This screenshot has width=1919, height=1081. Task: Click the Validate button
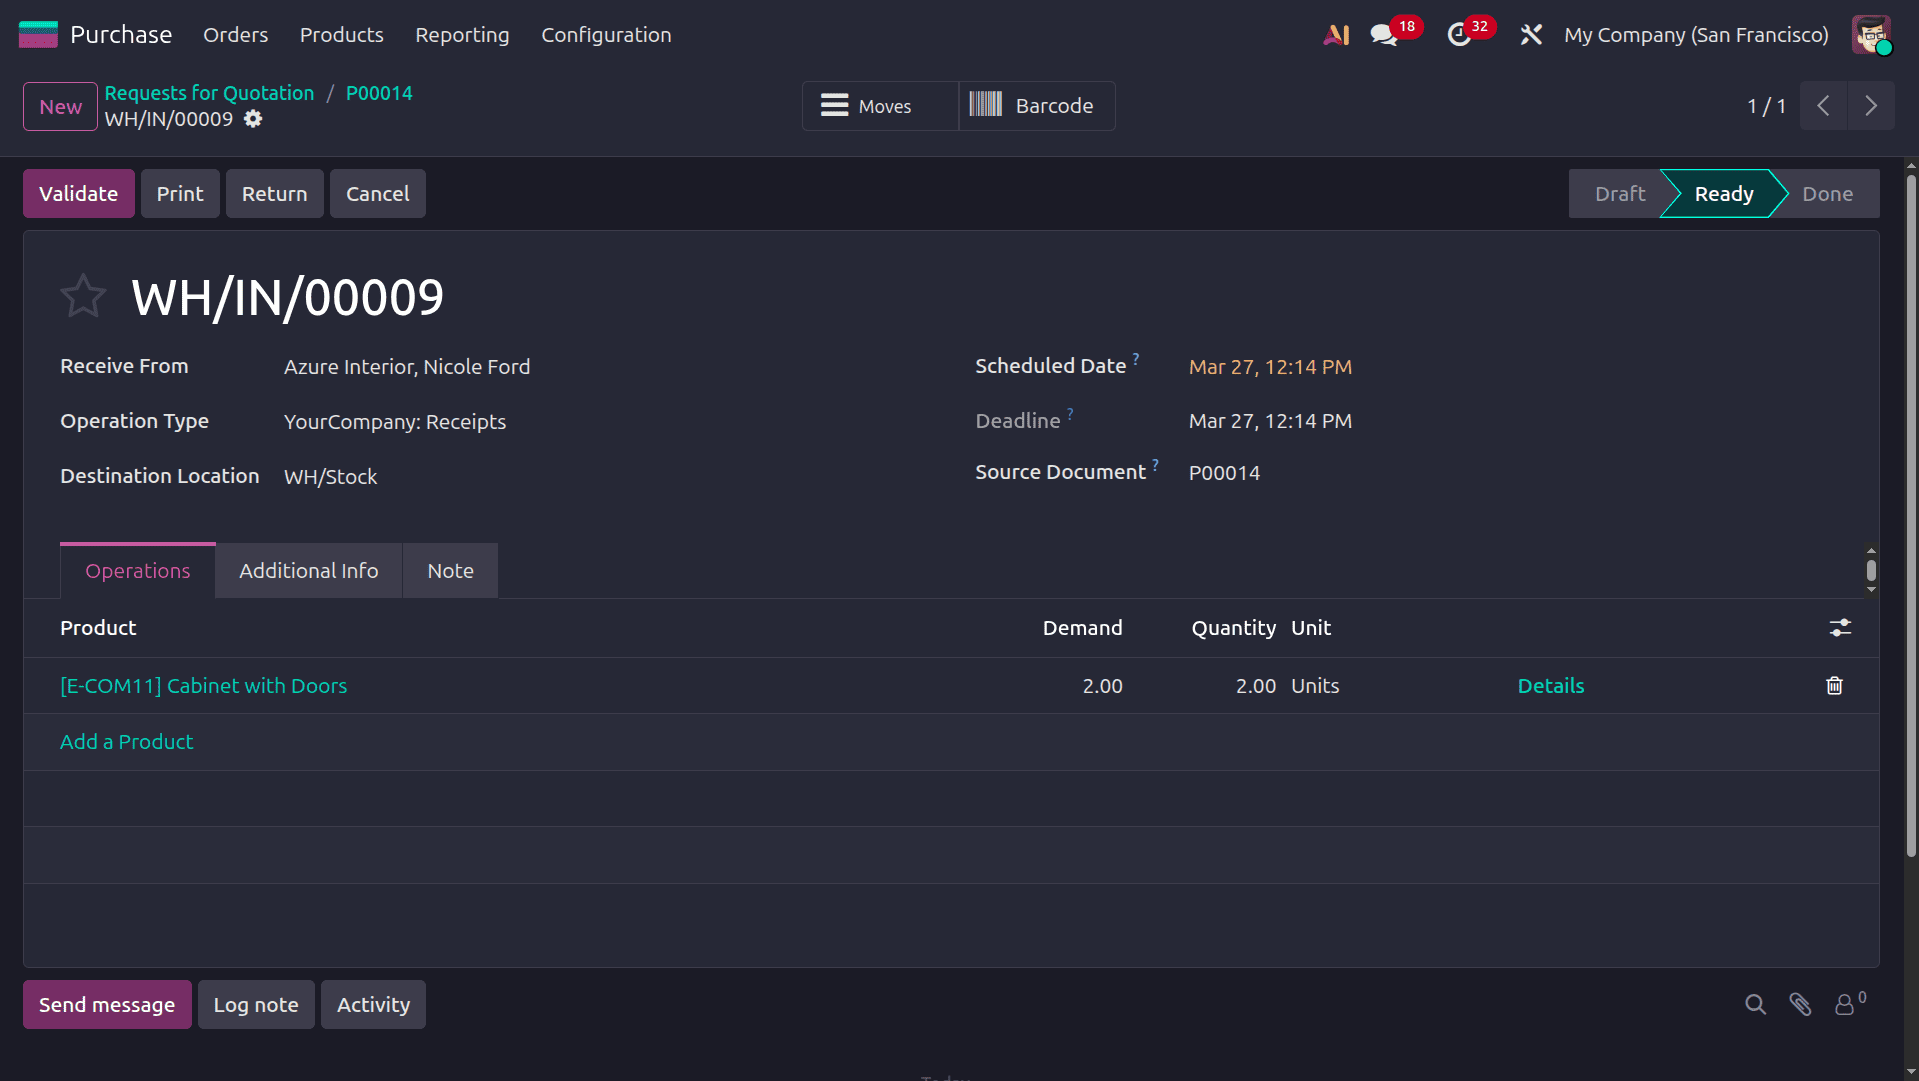point(78,193)
